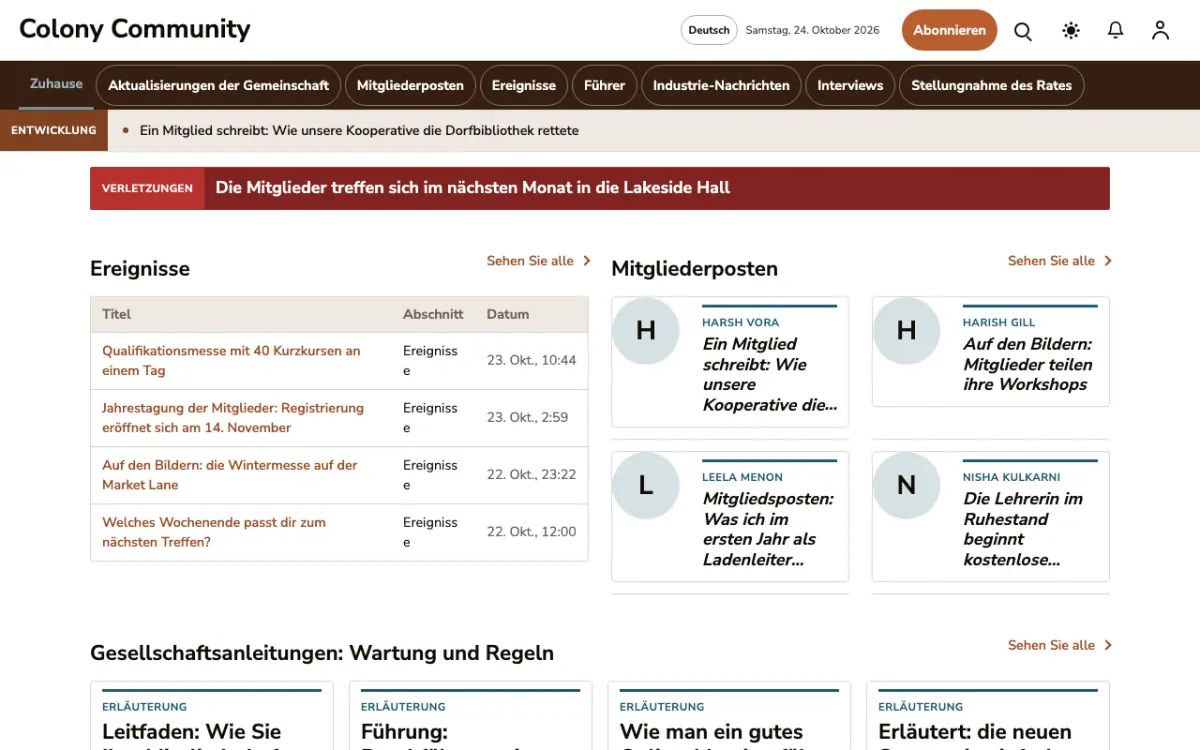See all in Gesellschaftsanleitungen section

[x=1060, y=645]
